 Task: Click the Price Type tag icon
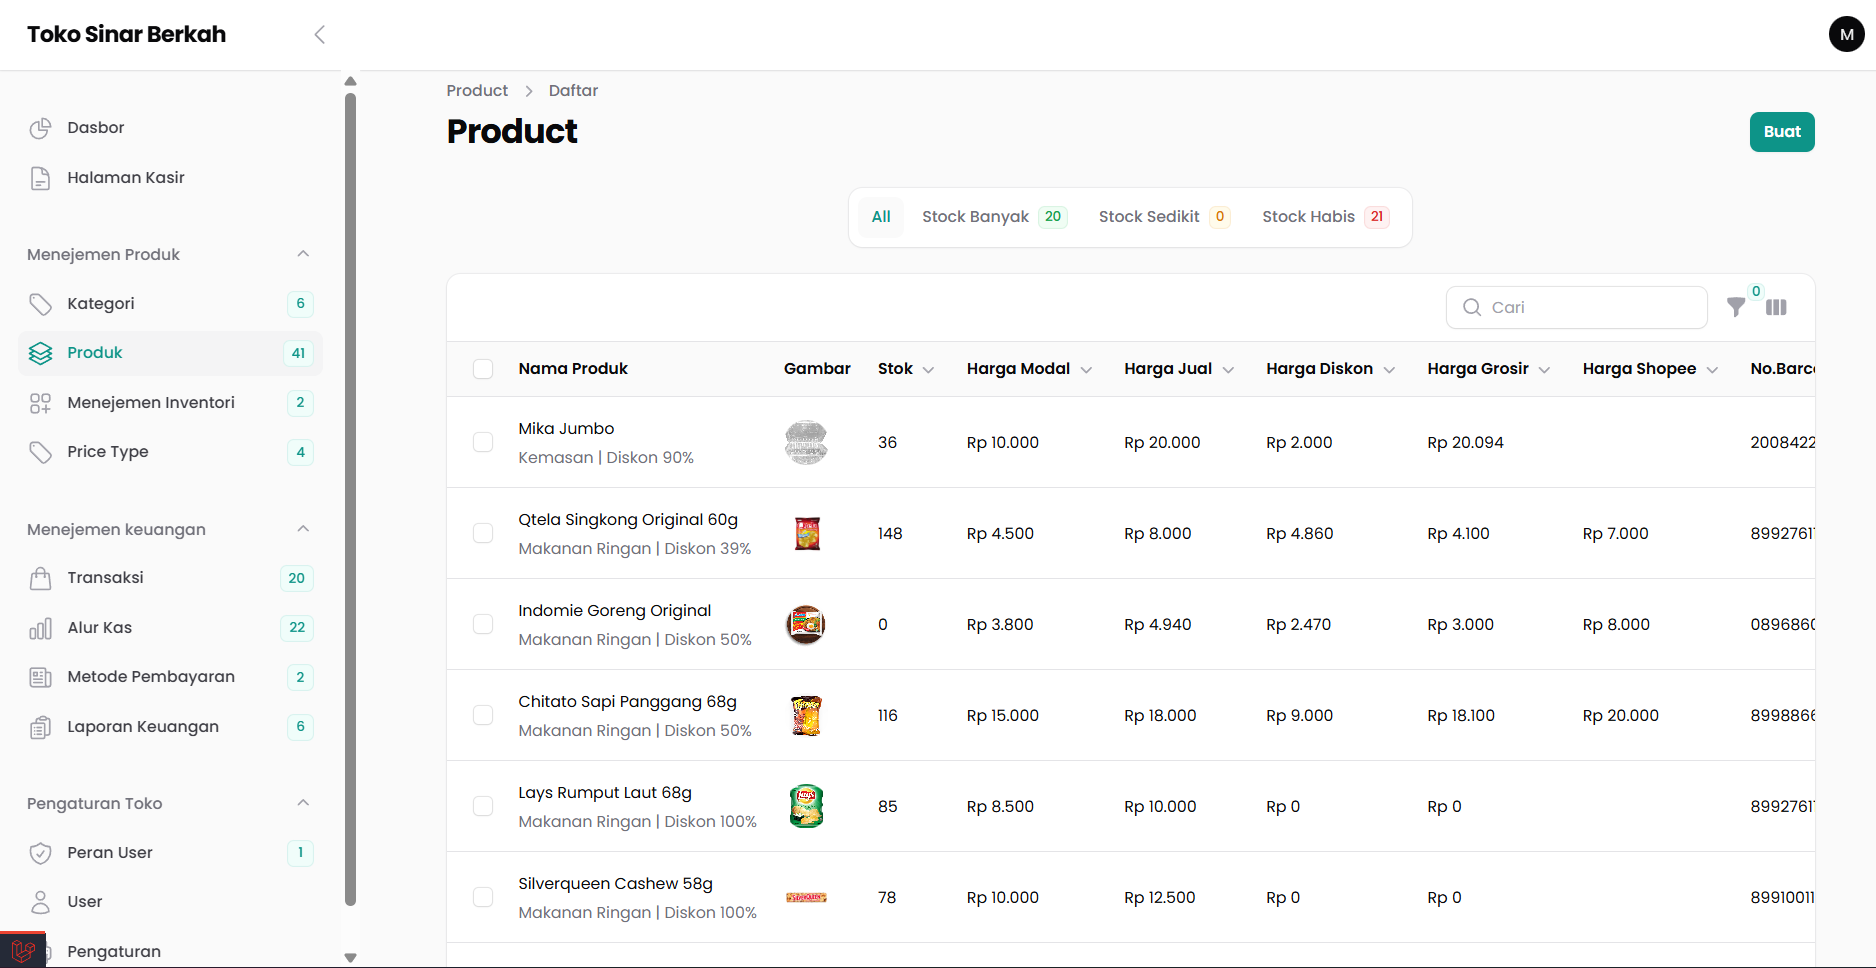click(x=40, y=452)
